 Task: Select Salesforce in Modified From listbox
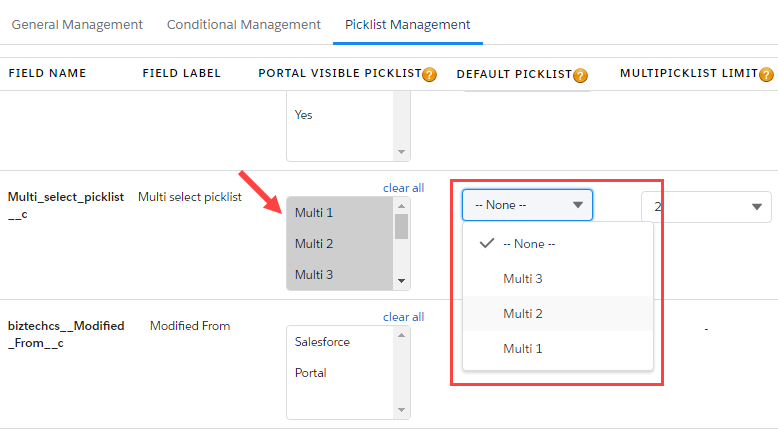[322, 342]
